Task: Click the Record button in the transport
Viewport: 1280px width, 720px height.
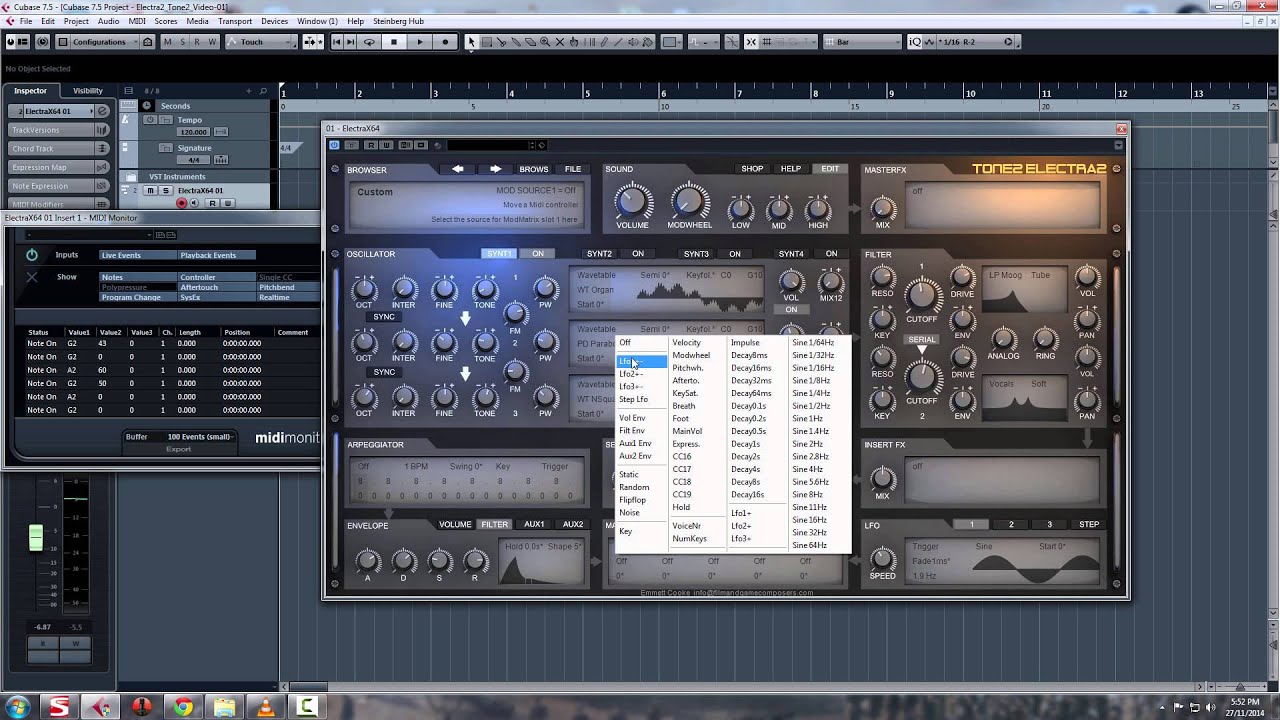Action: click(445, 42)
